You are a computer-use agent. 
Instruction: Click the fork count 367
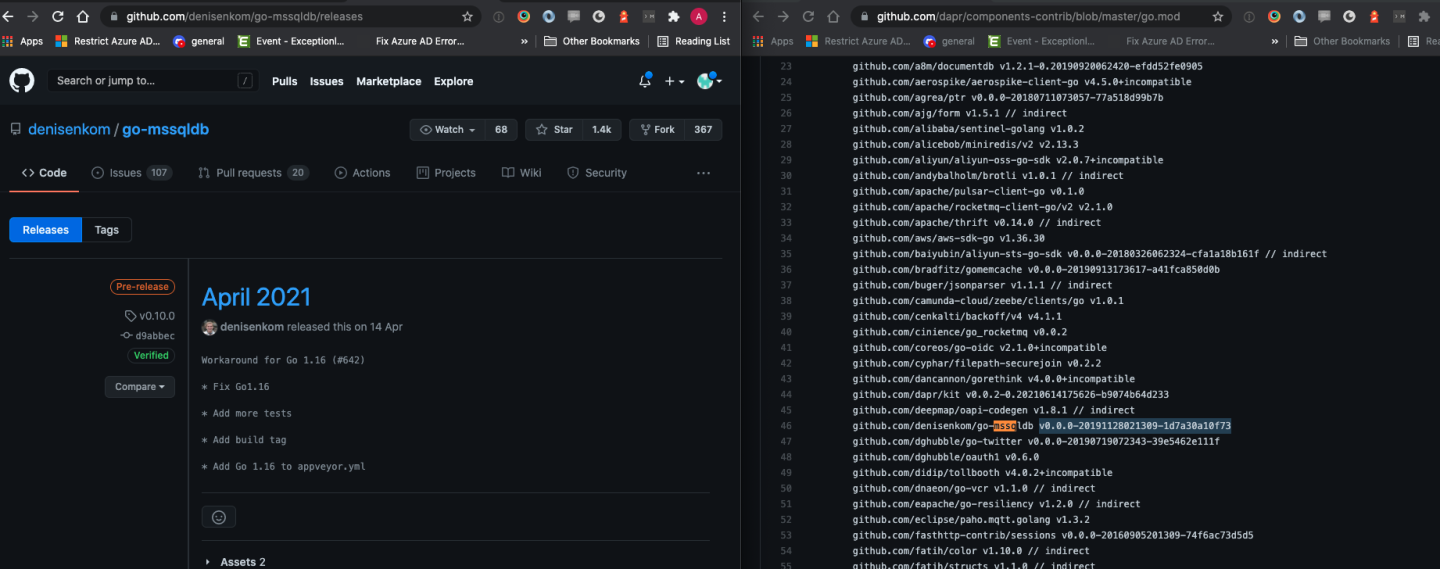703,130
